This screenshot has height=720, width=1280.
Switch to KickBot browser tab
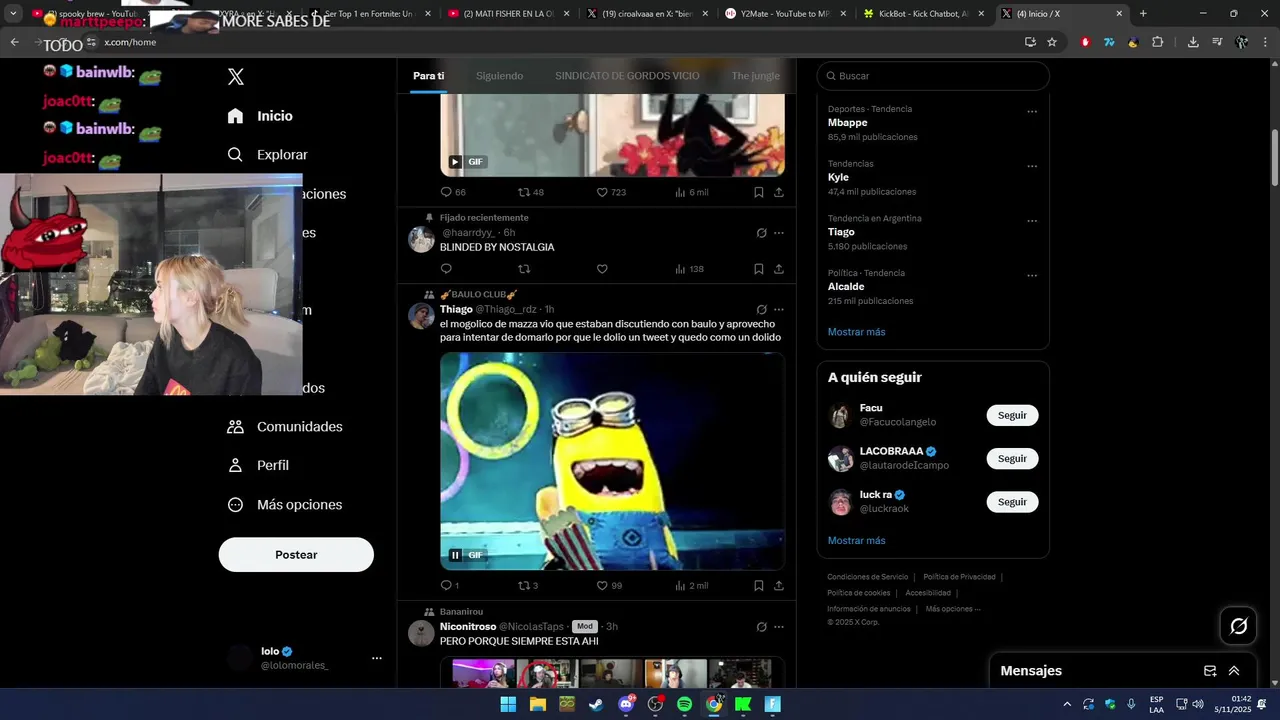[923, 14]
